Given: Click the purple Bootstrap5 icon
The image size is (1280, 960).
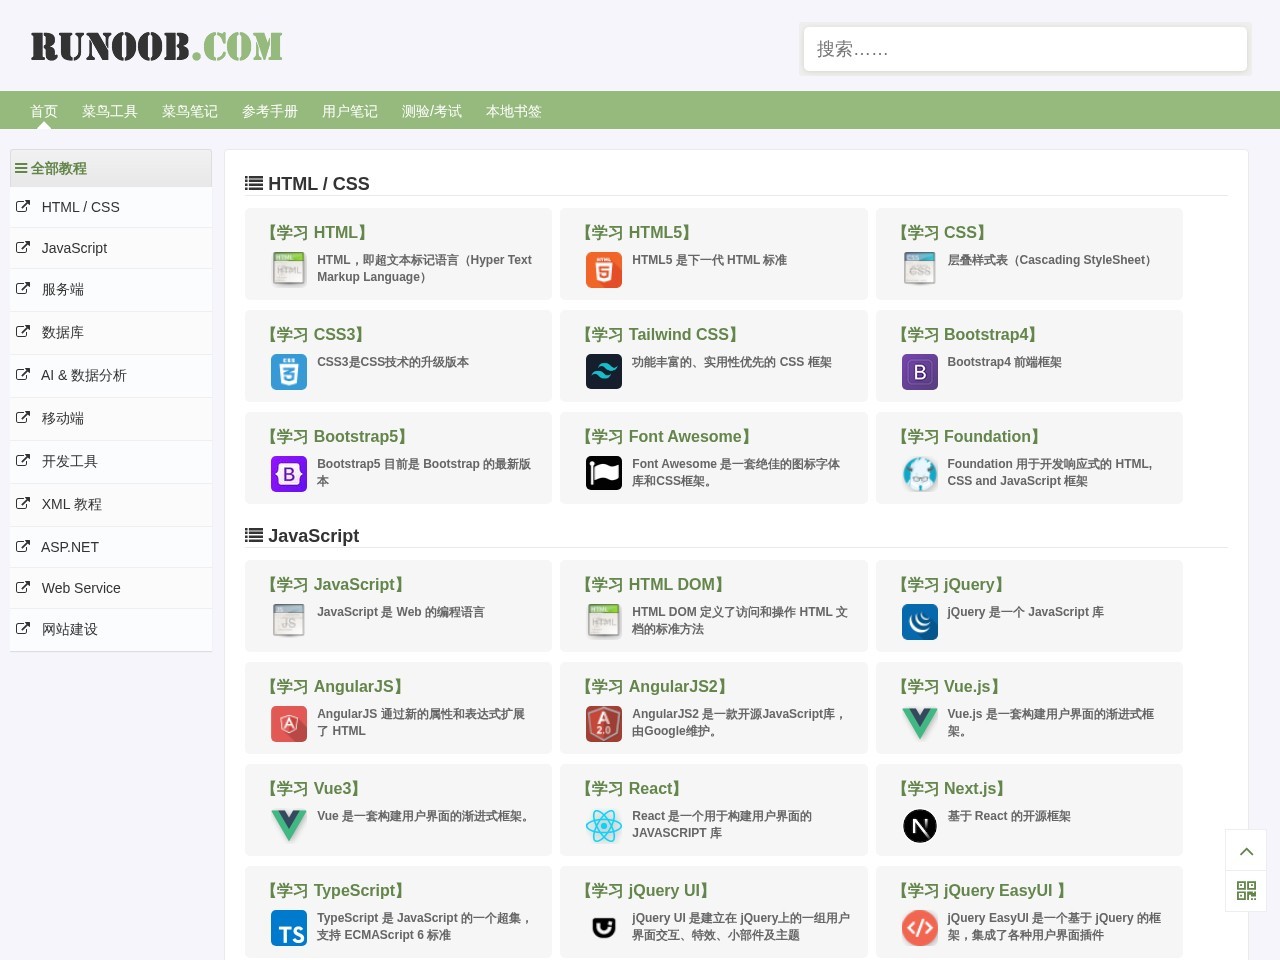Looking at the screenshot, I should coord(288,474).
